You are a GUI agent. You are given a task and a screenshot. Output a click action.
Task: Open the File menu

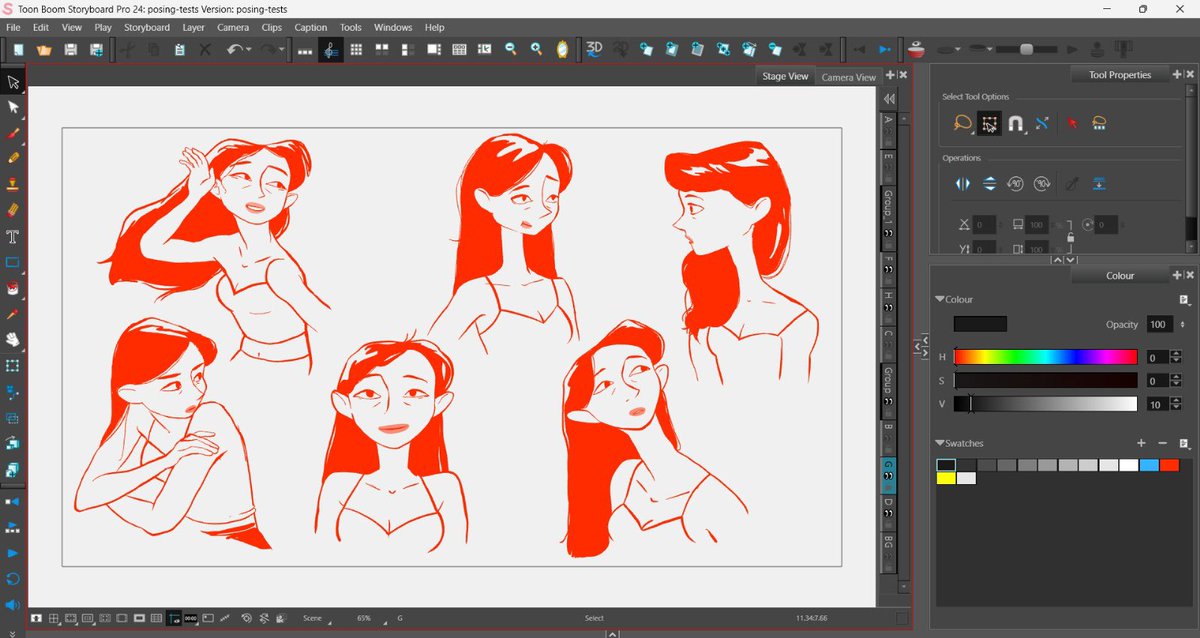tap(13, 27)
